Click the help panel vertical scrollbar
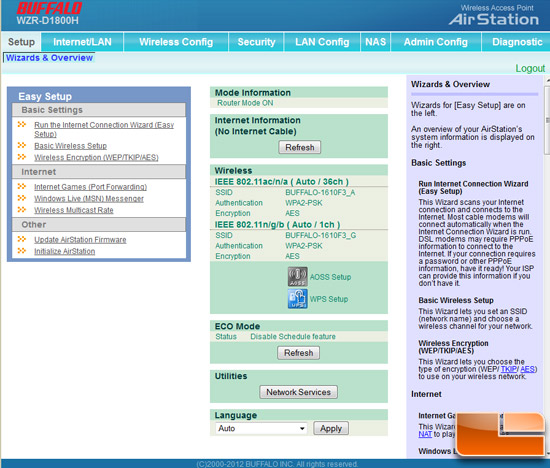 tap(548, 119)
